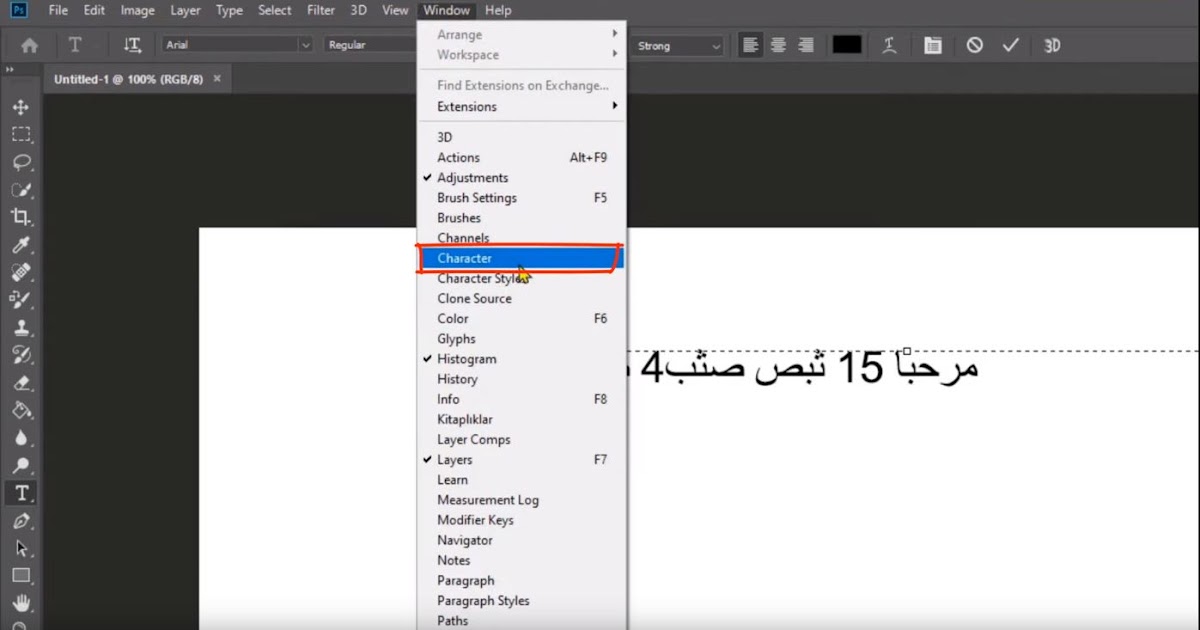Choose Channels from the Window menu
1200x630 pixels.
522,238
